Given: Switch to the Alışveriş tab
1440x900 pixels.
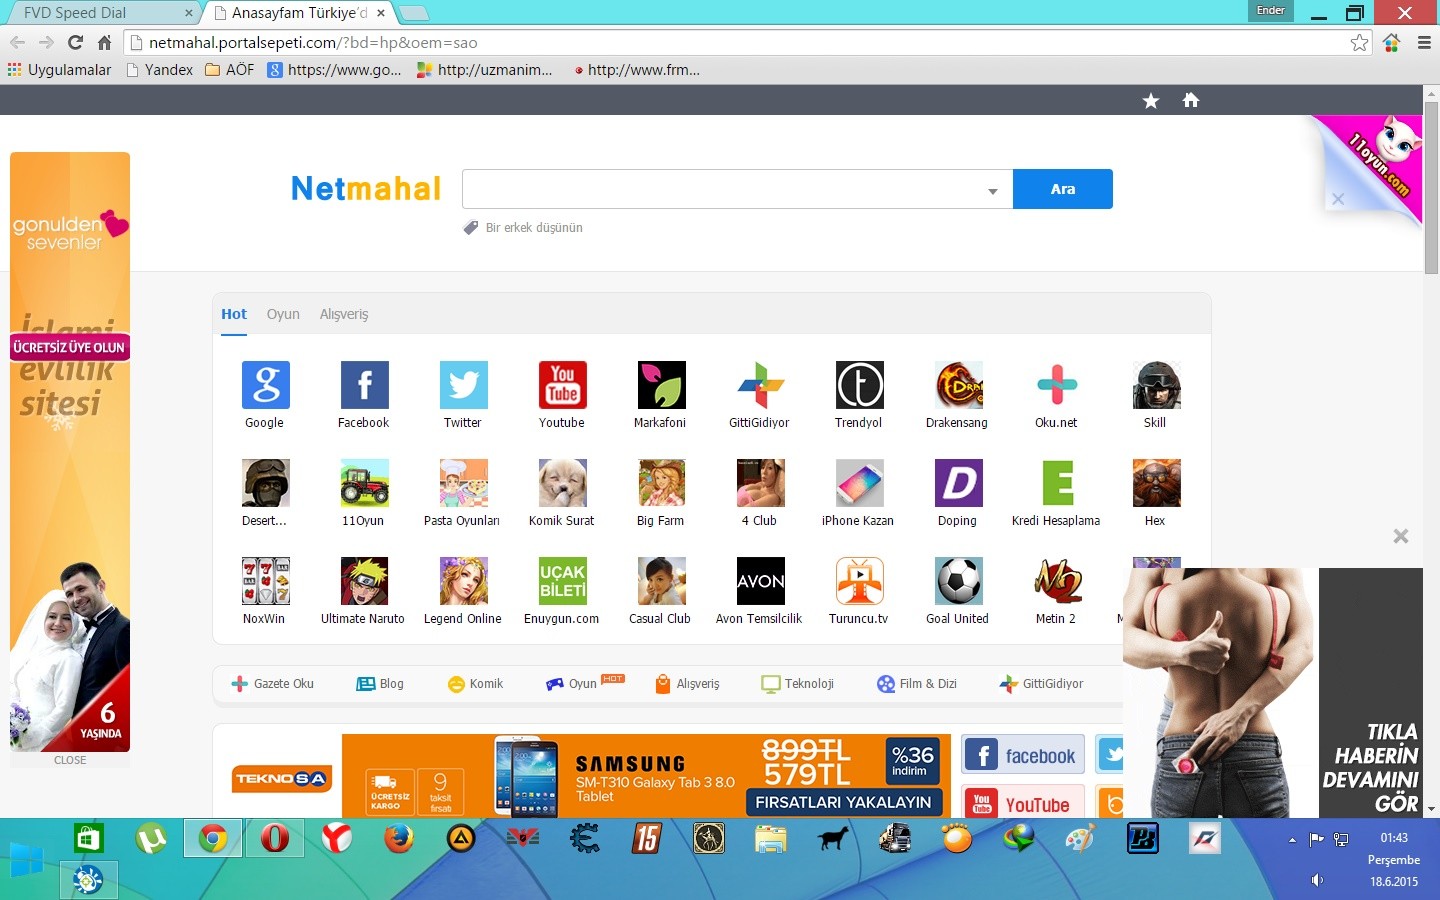Looking at the screenshot, I should [344, 314].
